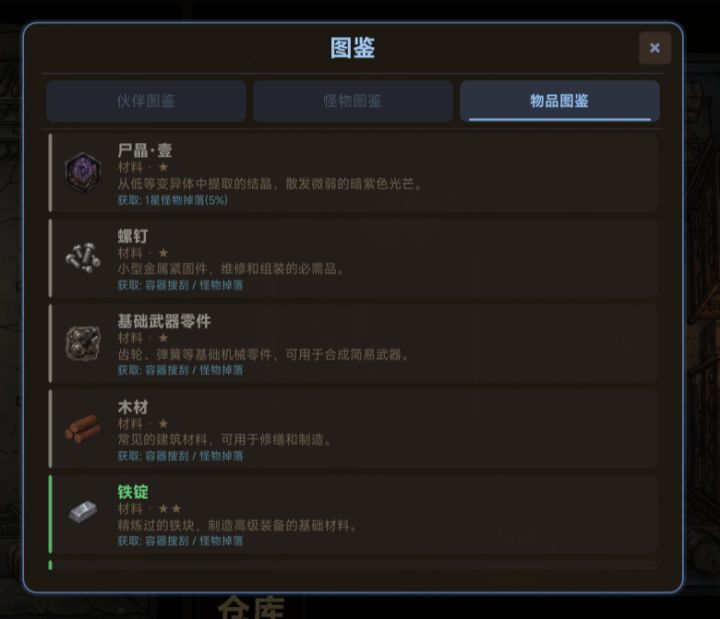Click the 铁锭 iron ingot icon
This screenshot has width=720, height=619.
pyautogui.click(x=83, y=512)
